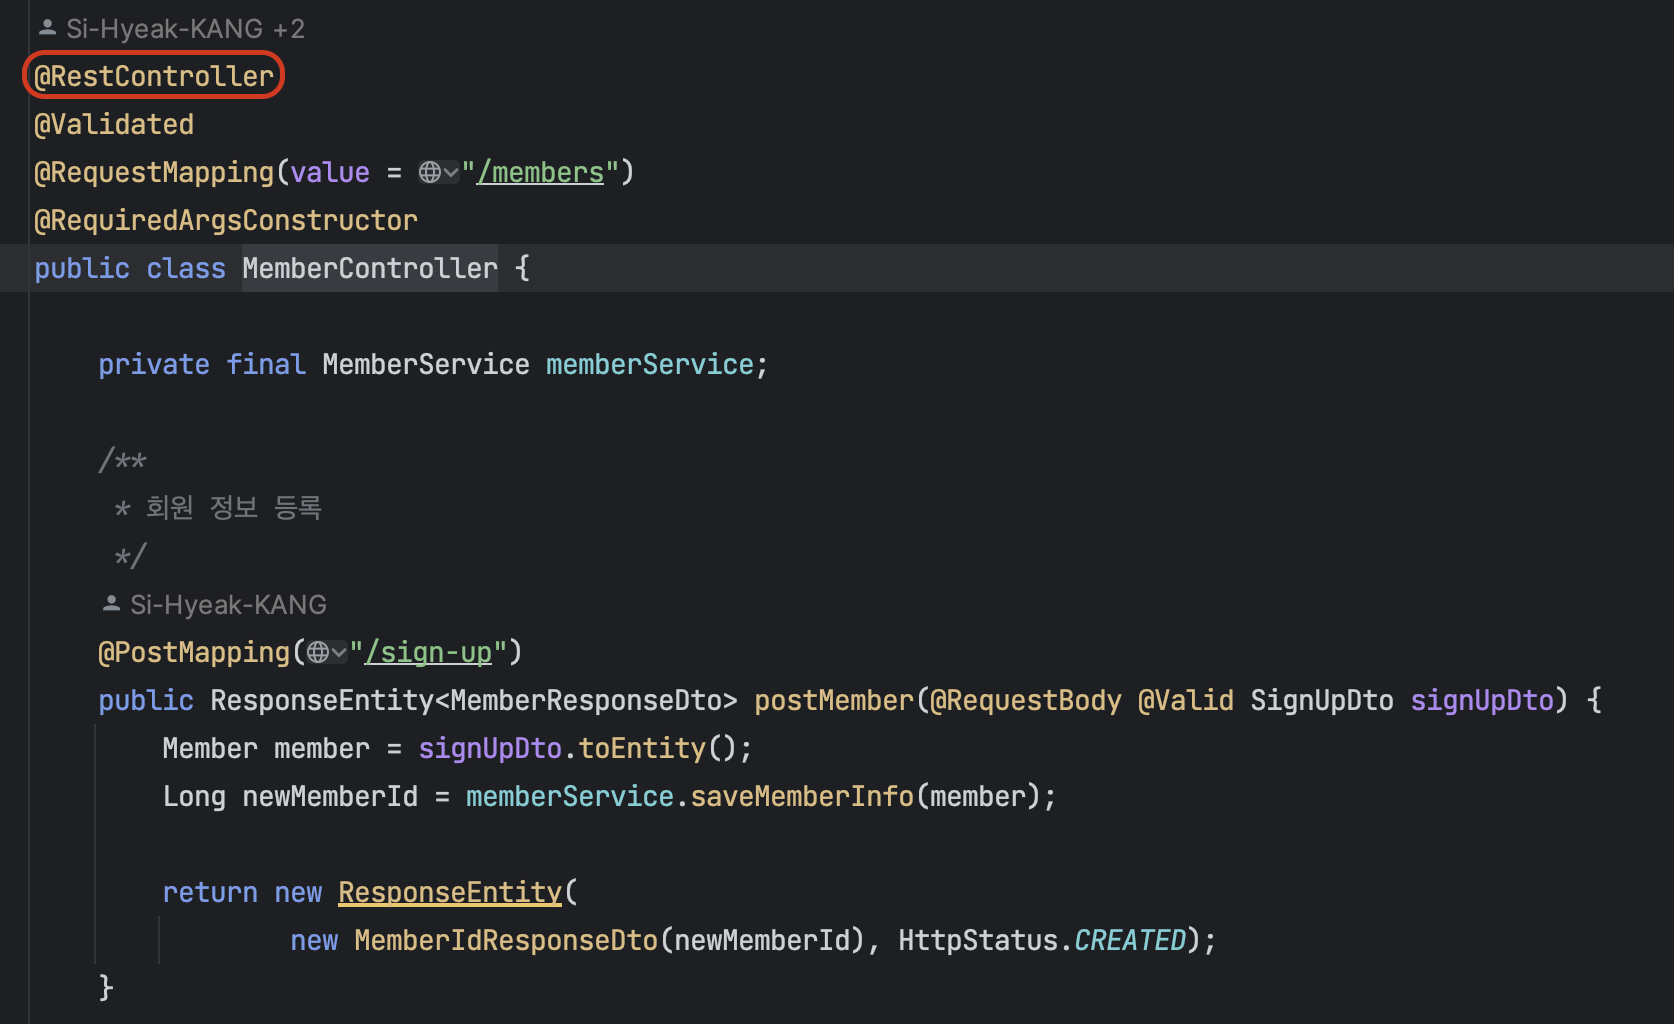The height and width of the screenshot is (1024, 1674).
Task: Click the MemberService type name
Action: [x=426, y=364]
